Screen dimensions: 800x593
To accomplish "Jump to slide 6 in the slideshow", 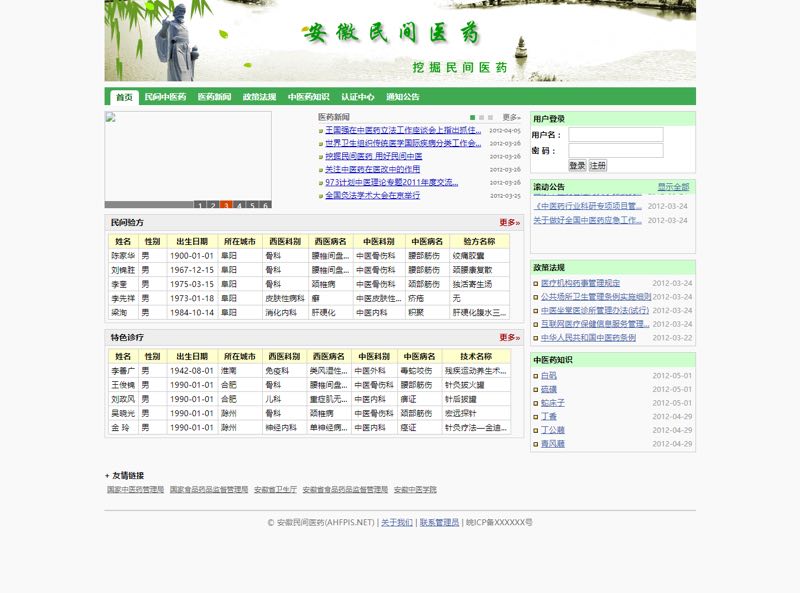I will click(265, 205).
